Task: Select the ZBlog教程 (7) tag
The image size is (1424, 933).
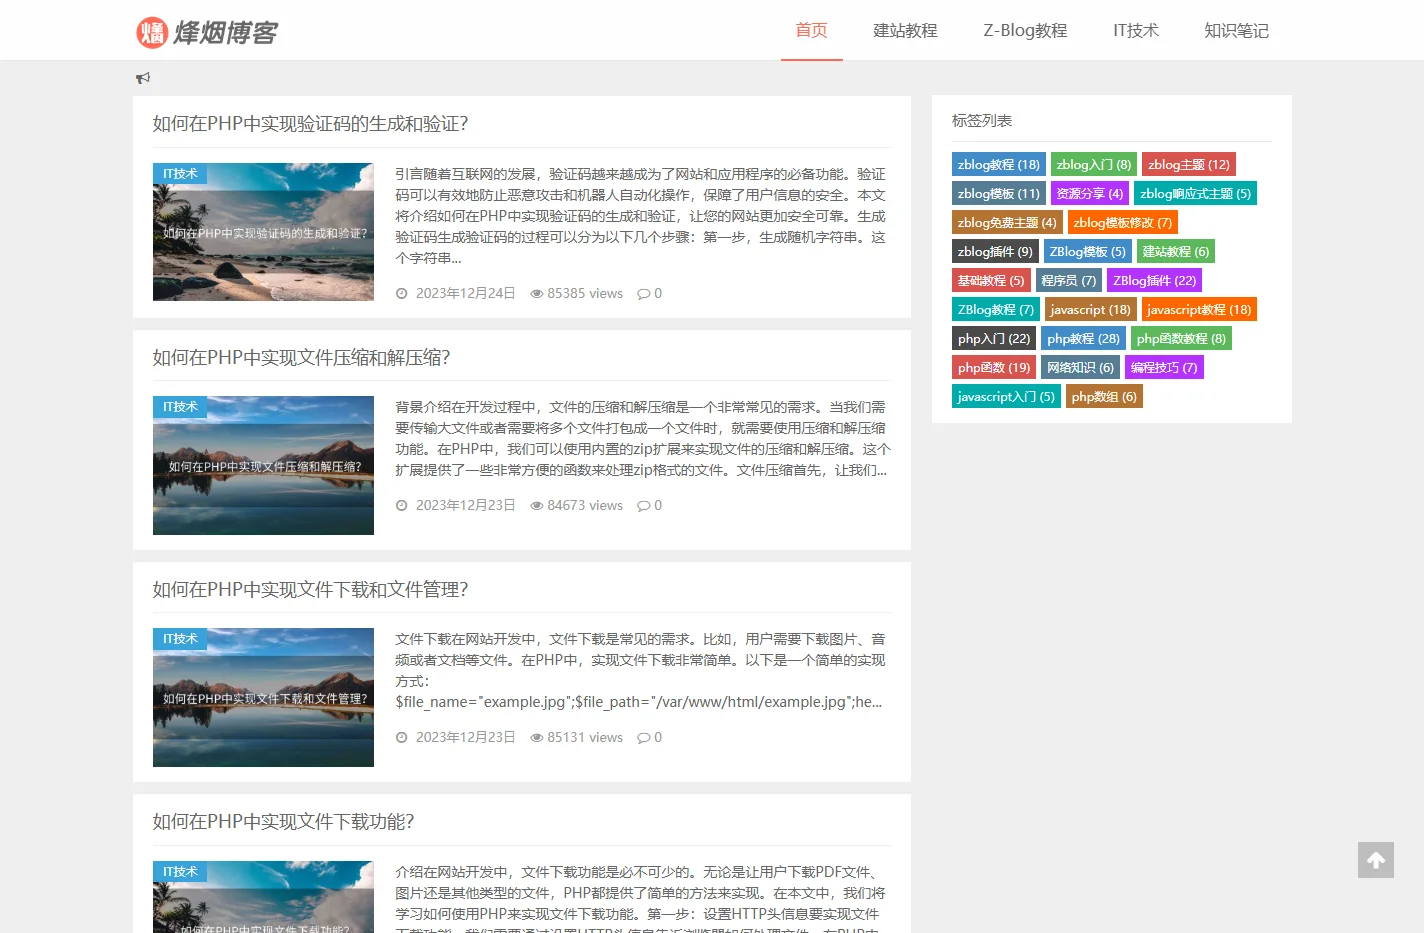Action: (996, 309)
